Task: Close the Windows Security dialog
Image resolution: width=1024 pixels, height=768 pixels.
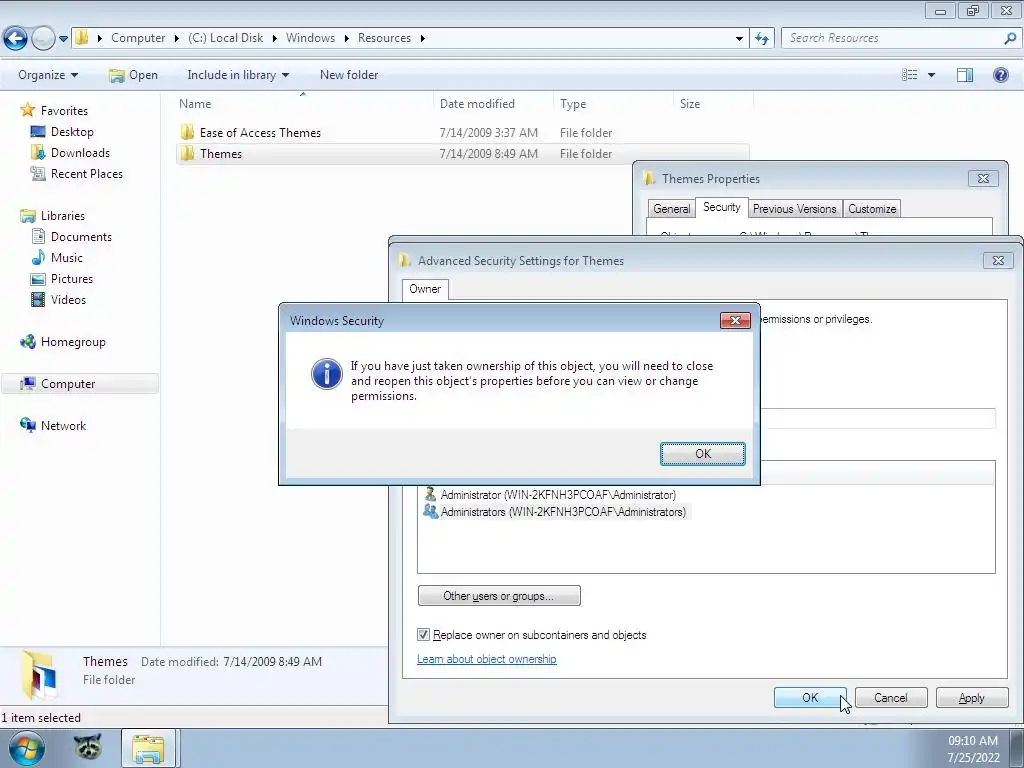Action: pyautogui.click(x=735, y=320)
